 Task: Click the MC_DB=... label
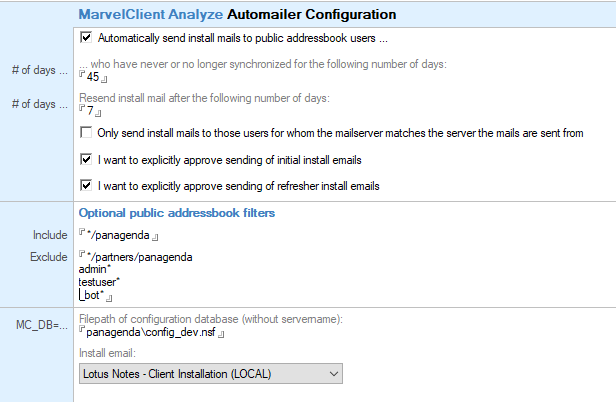click(42, 325)
